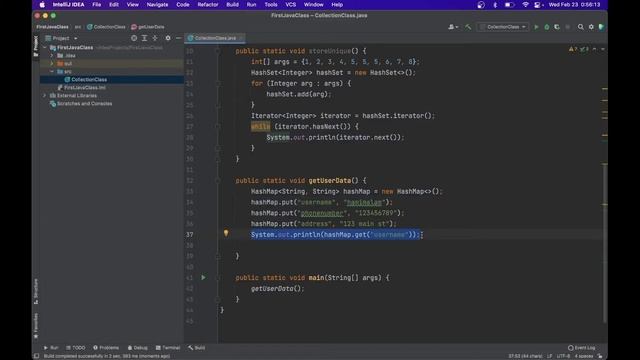
Task: Open IDE settings gear in top toolbar
Action: (x=591, y=27)
